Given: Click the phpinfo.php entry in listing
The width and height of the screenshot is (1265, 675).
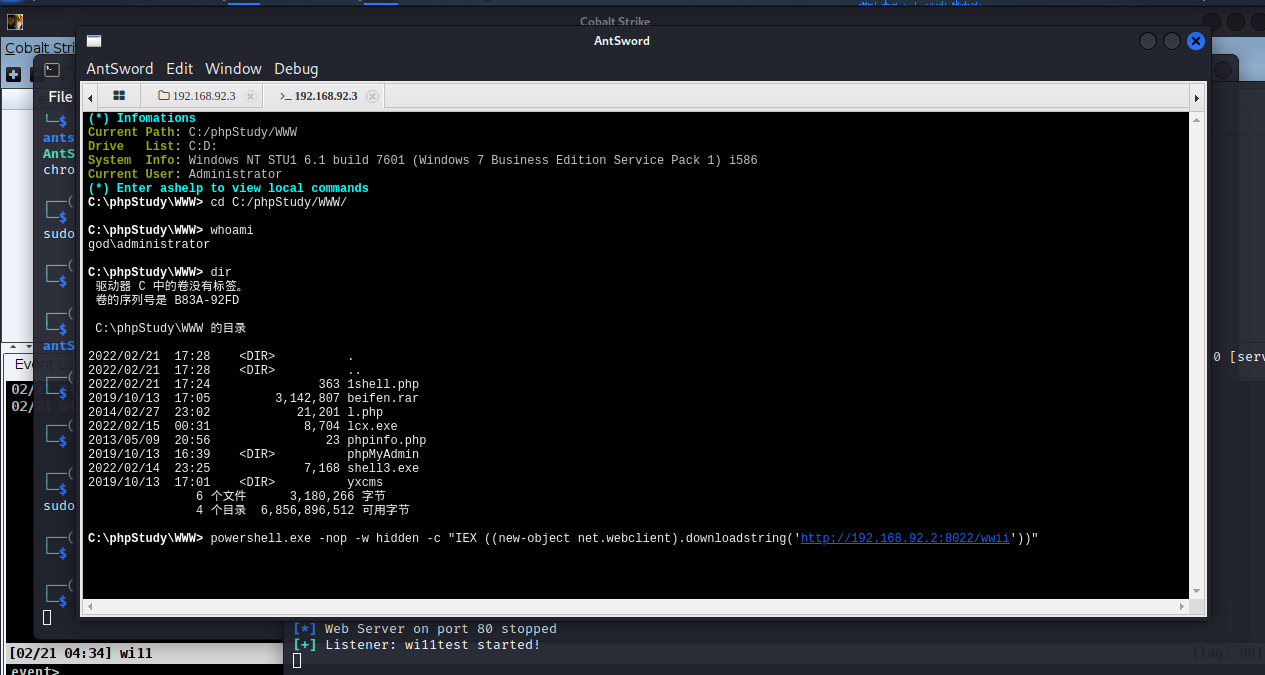Looking at the screenshot, I should click(387, 440).
